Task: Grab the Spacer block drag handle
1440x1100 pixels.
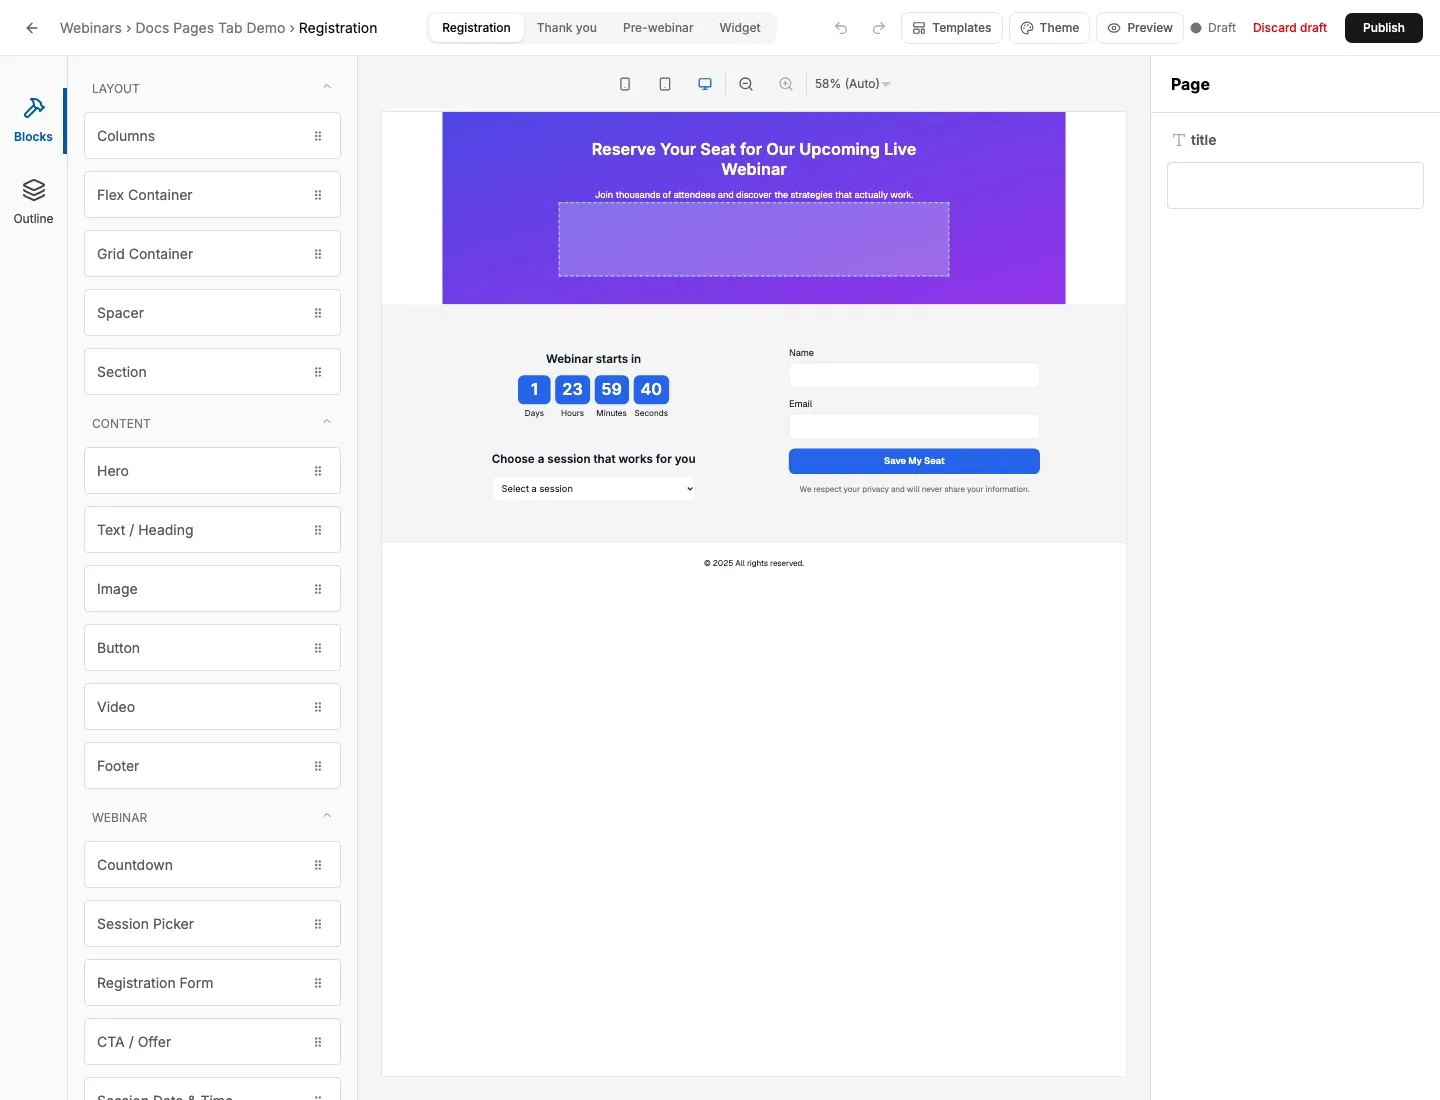Action: click(318, 313)
